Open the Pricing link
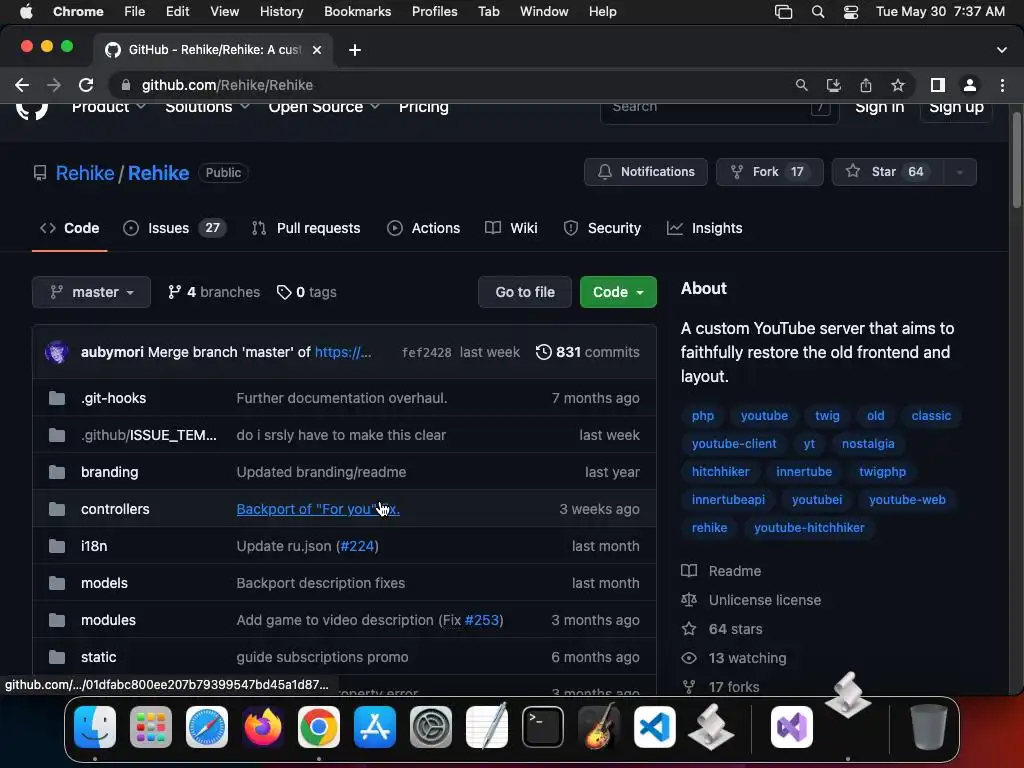The height and width of the screenshot is (768, 1024). coord(424,108)
